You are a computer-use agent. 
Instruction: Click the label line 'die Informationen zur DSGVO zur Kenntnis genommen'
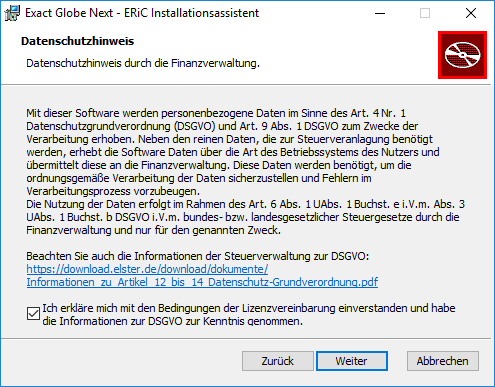172,321
